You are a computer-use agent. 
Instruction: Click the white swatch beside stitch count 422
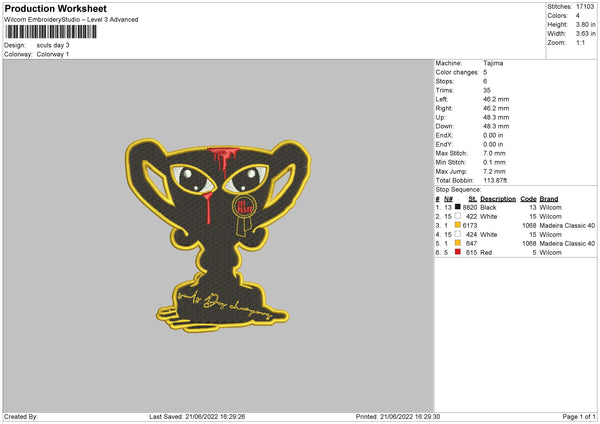point(457,216)
